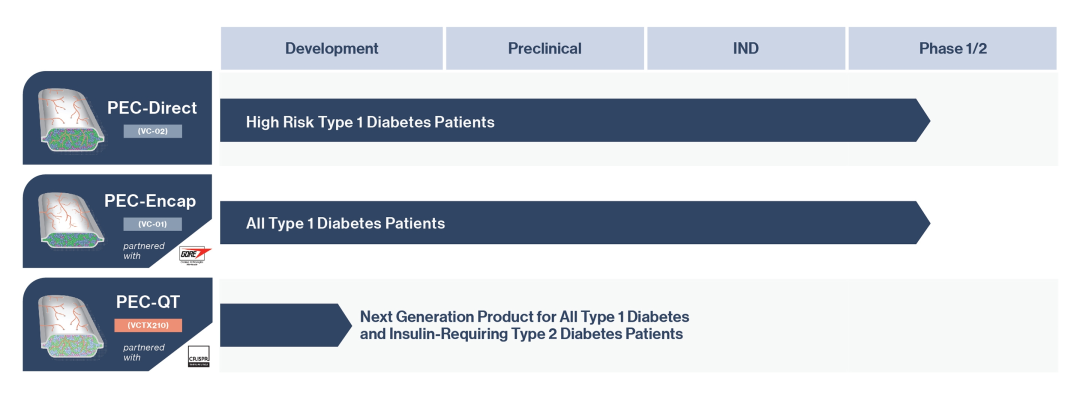Click the Gore partner logo
The height and width of the screenshot is (395, 1080).
tap(196, 254)
